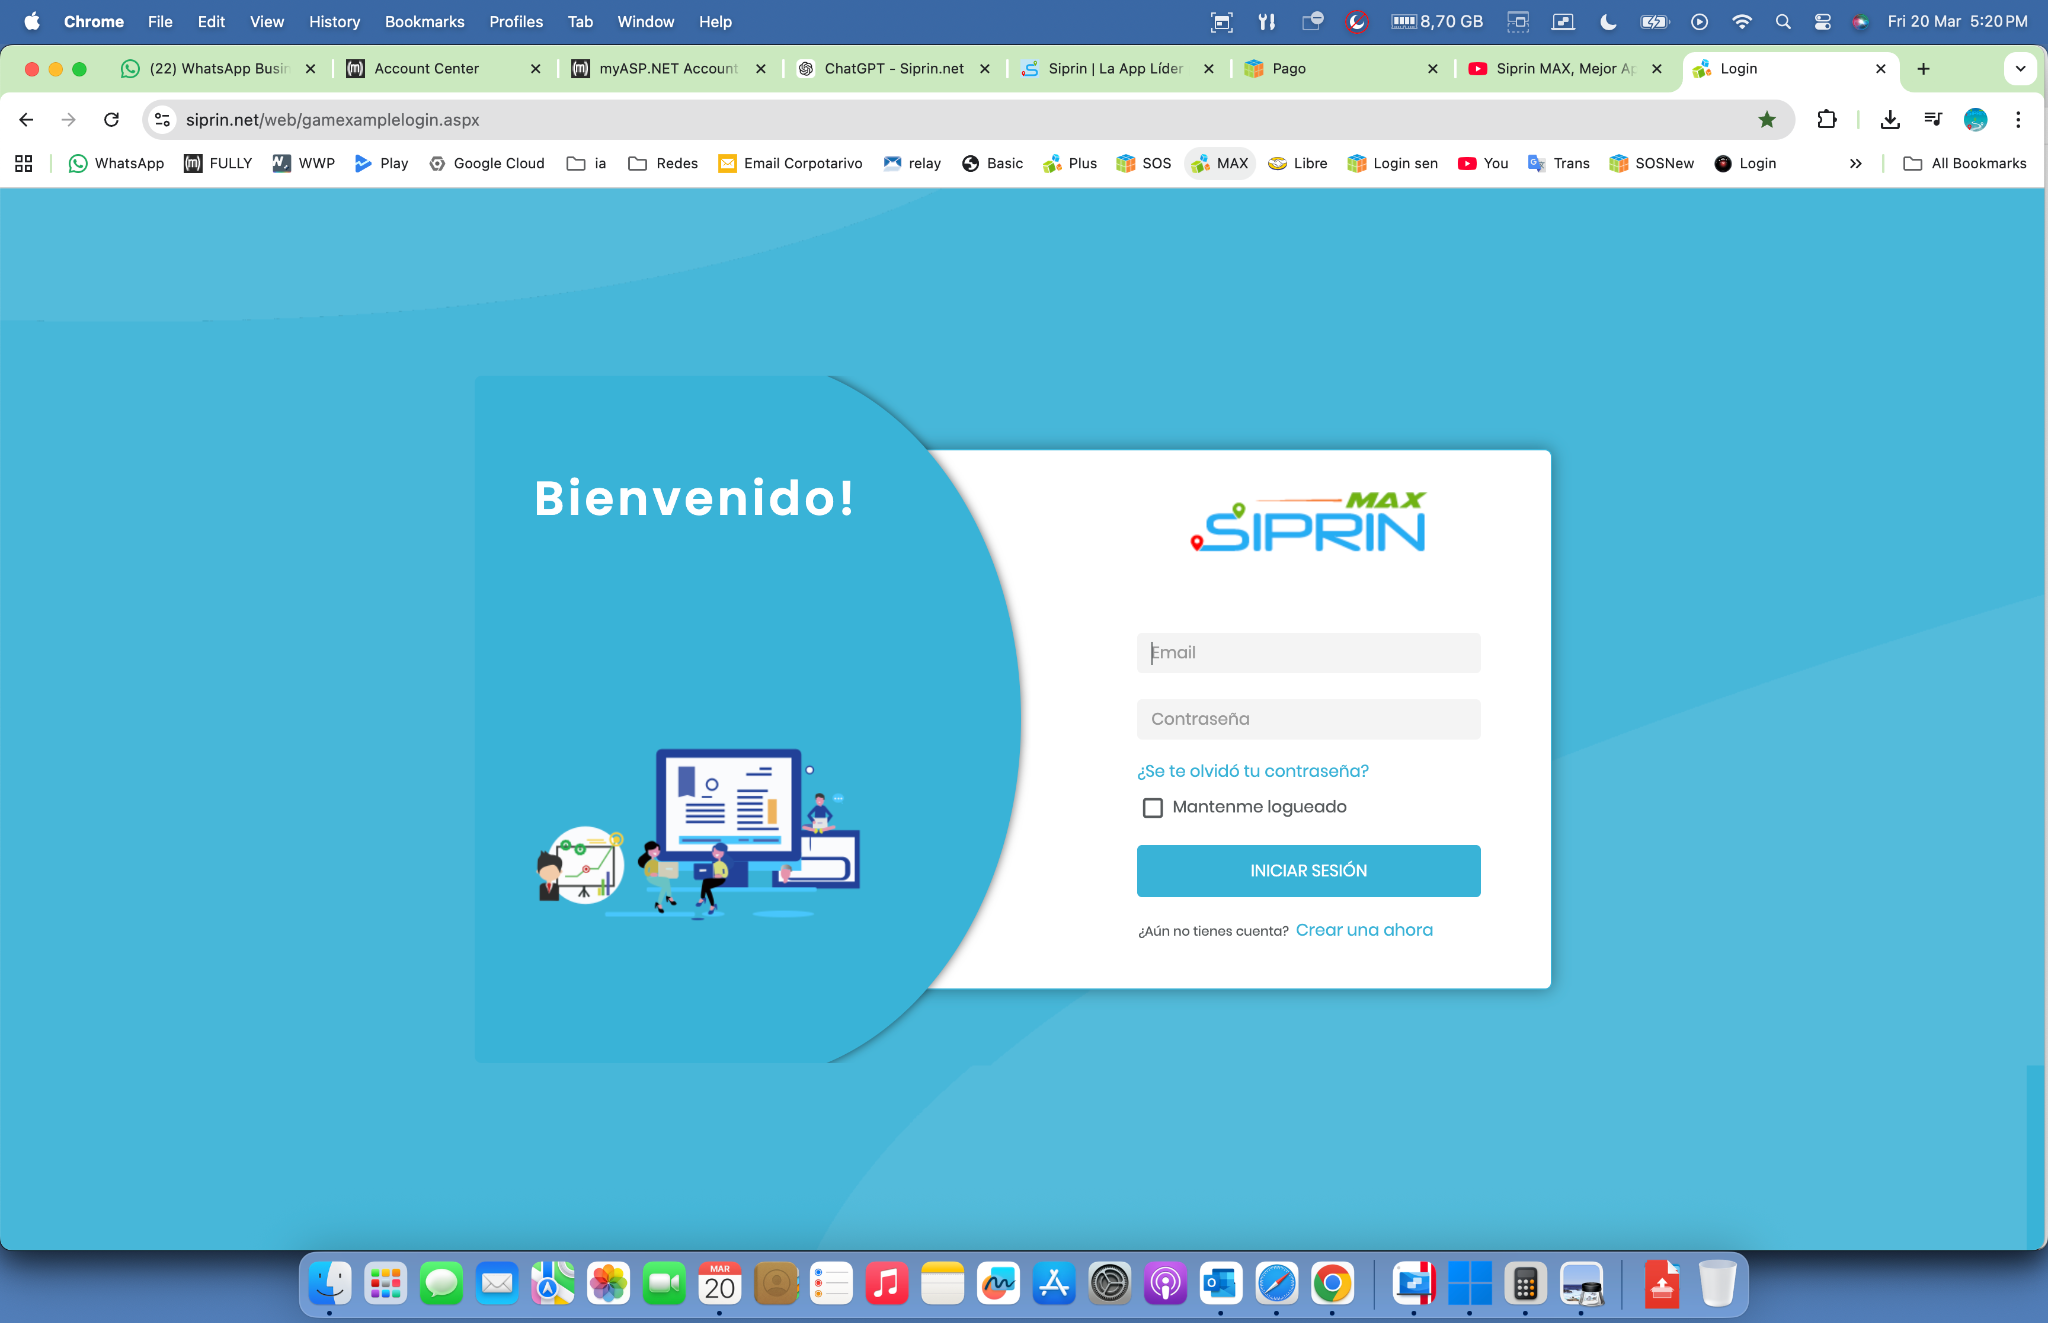Reload the page with the refresh icon
This screenshot has width=2048, height=1323.
[x=111, y=120]
